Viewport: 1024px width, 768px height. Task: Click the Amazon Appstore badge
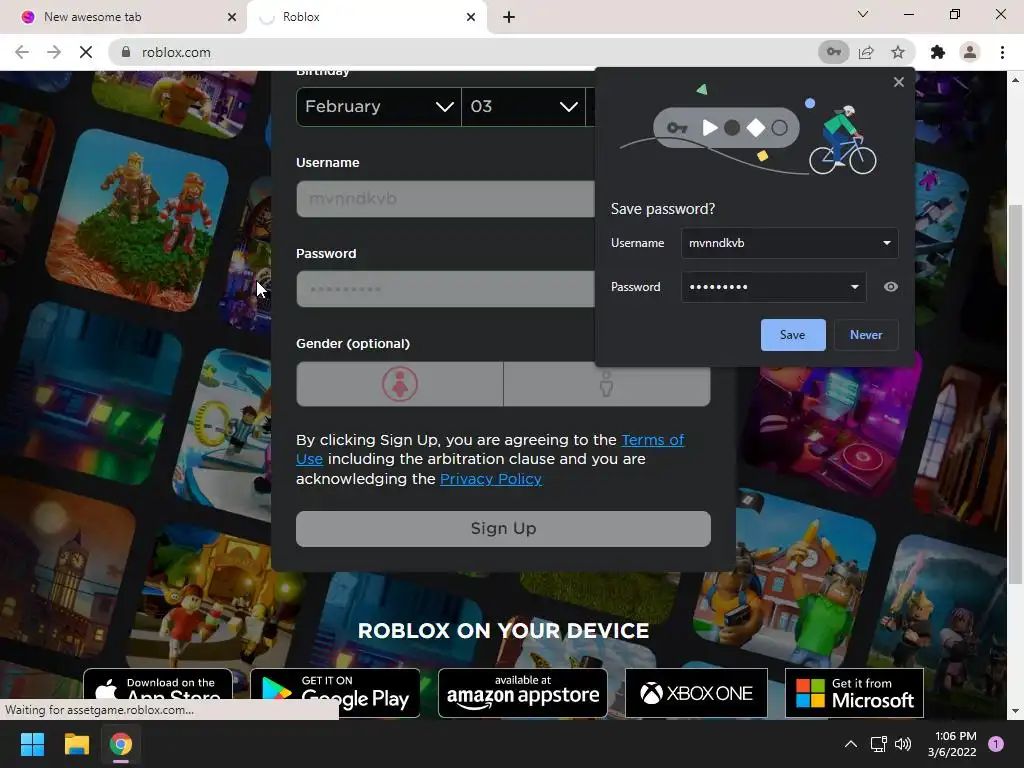522,692
